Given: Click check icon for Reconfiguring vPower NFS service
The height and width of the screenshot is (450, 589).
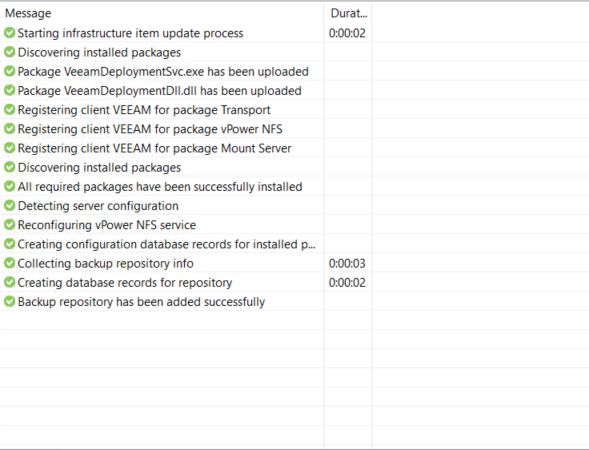Looking at the screenshot, I should point(9,225).
